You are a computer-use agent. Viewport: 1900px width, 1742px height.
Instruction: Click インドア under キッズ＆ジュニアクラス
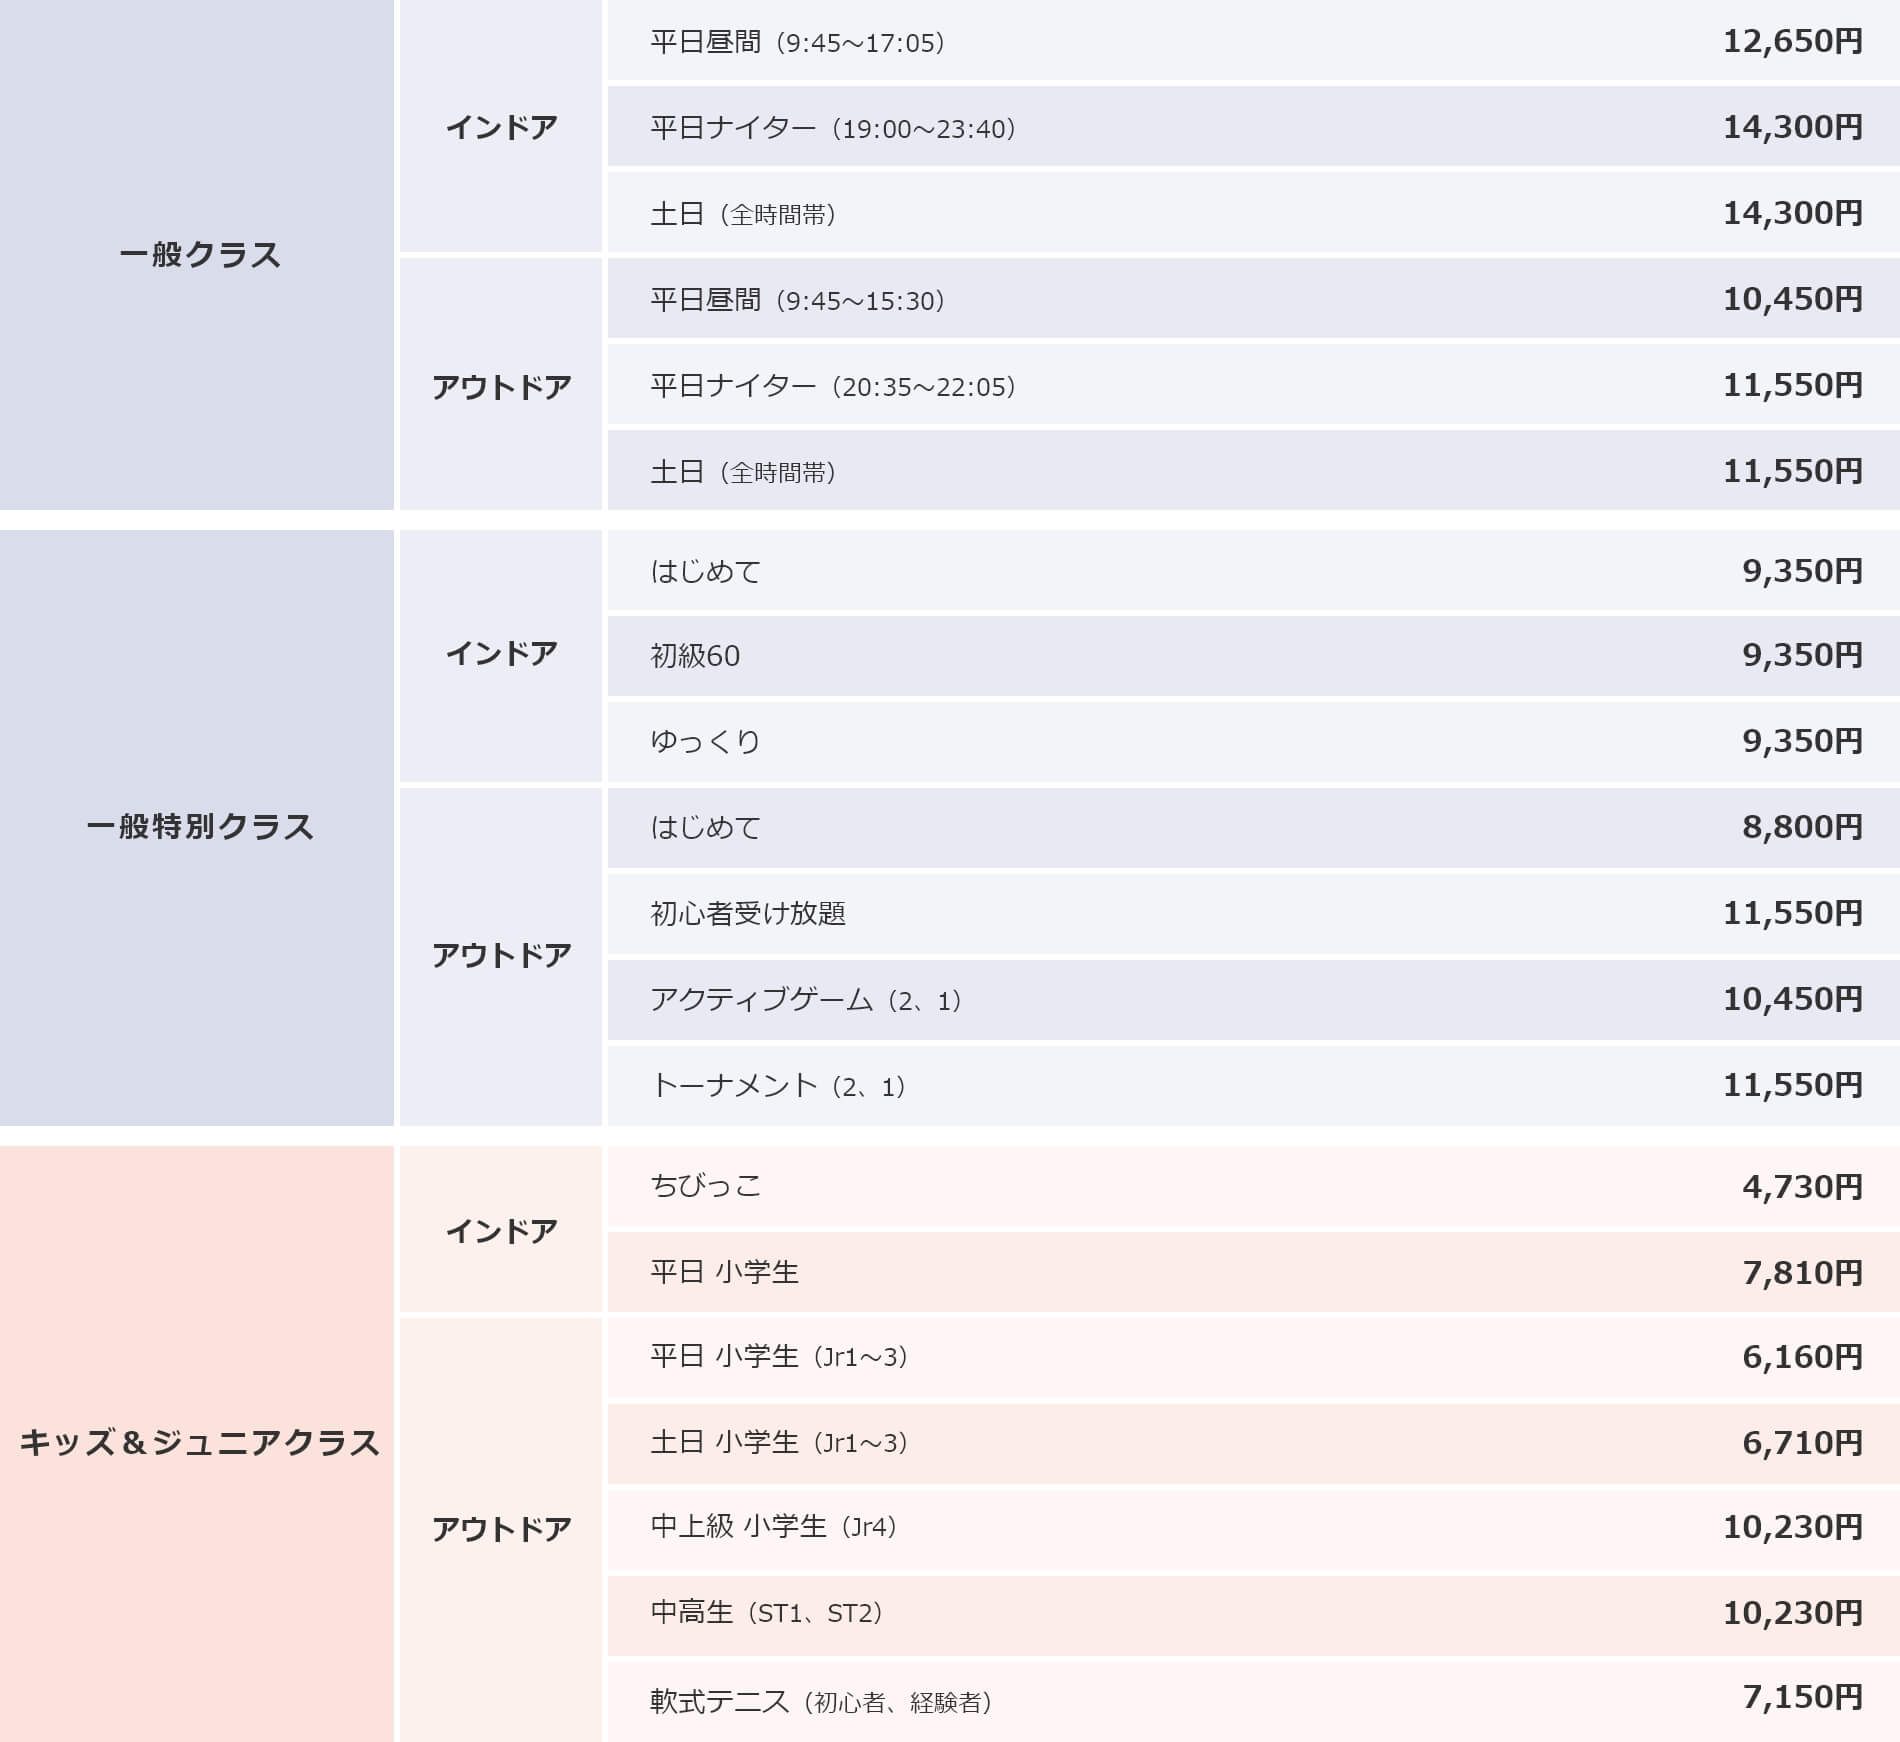pyautogui.click(x=500, y=1230)
